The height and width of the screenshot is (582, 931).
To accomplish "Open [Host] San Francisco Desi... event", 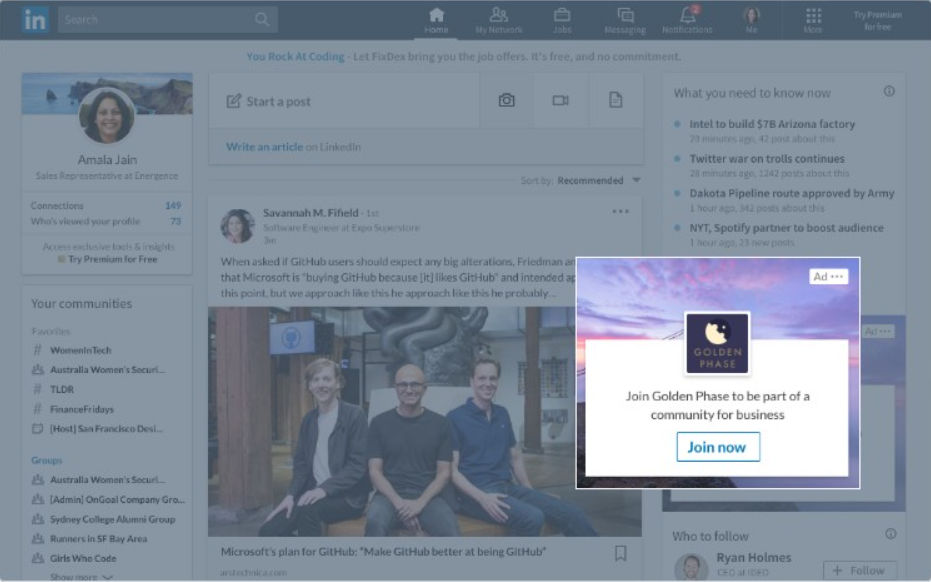I will click(x=106, y=429).
